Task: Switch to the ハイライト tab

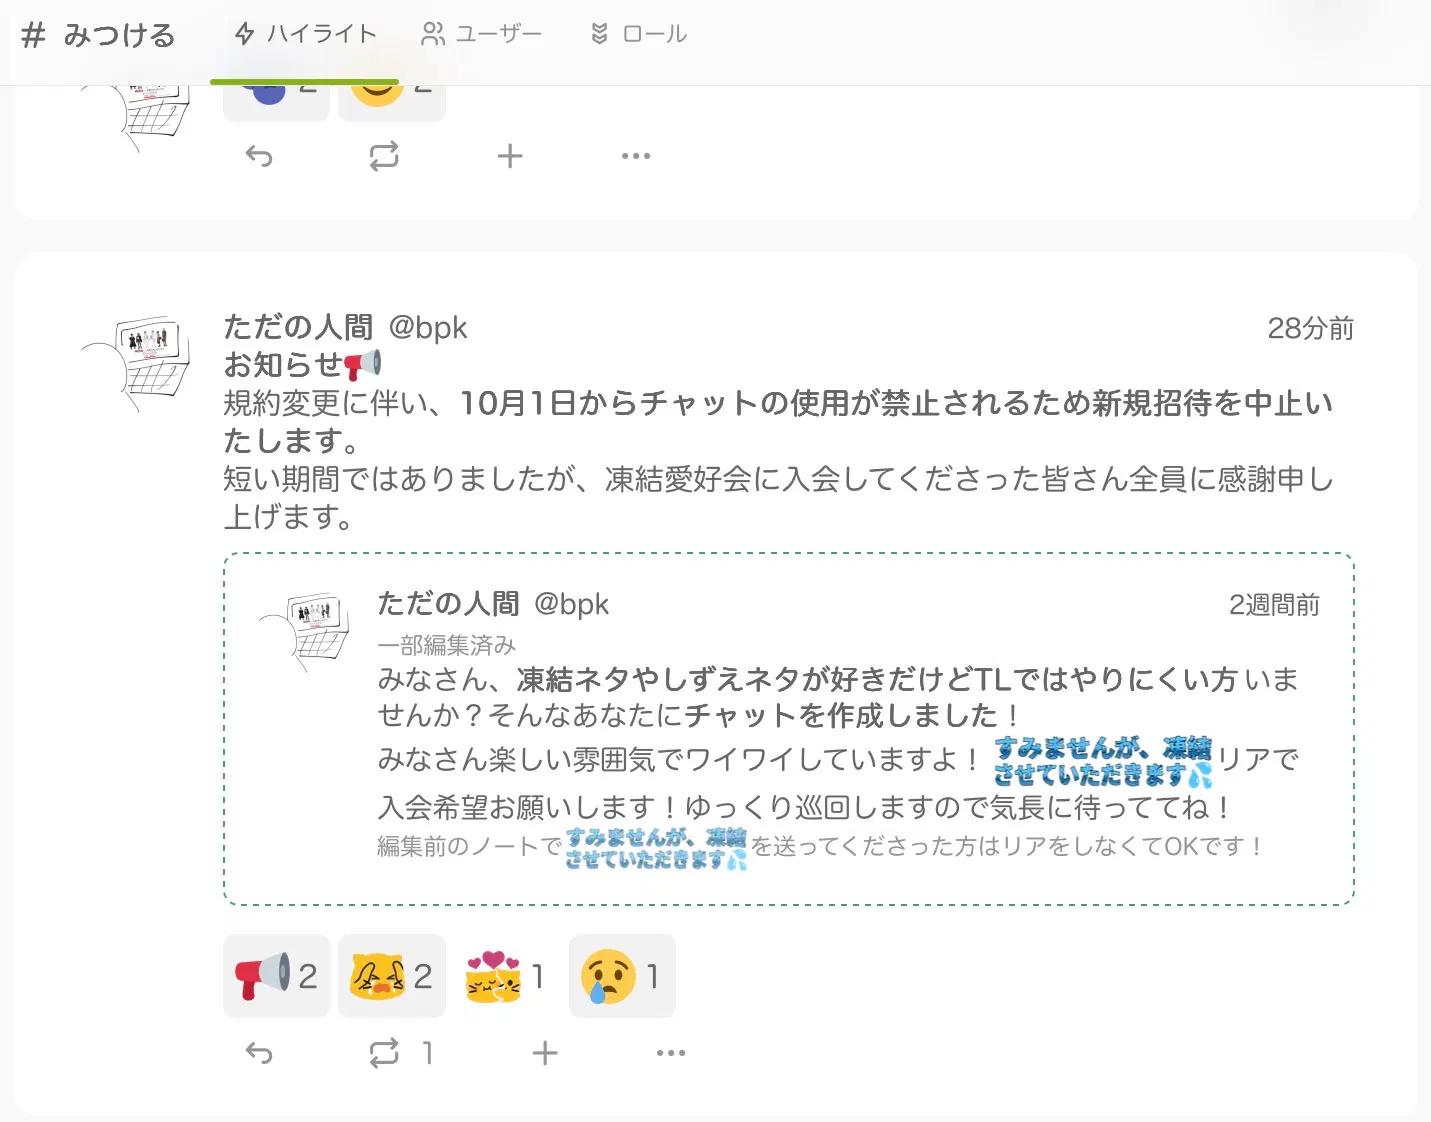Action: point(305,34)
